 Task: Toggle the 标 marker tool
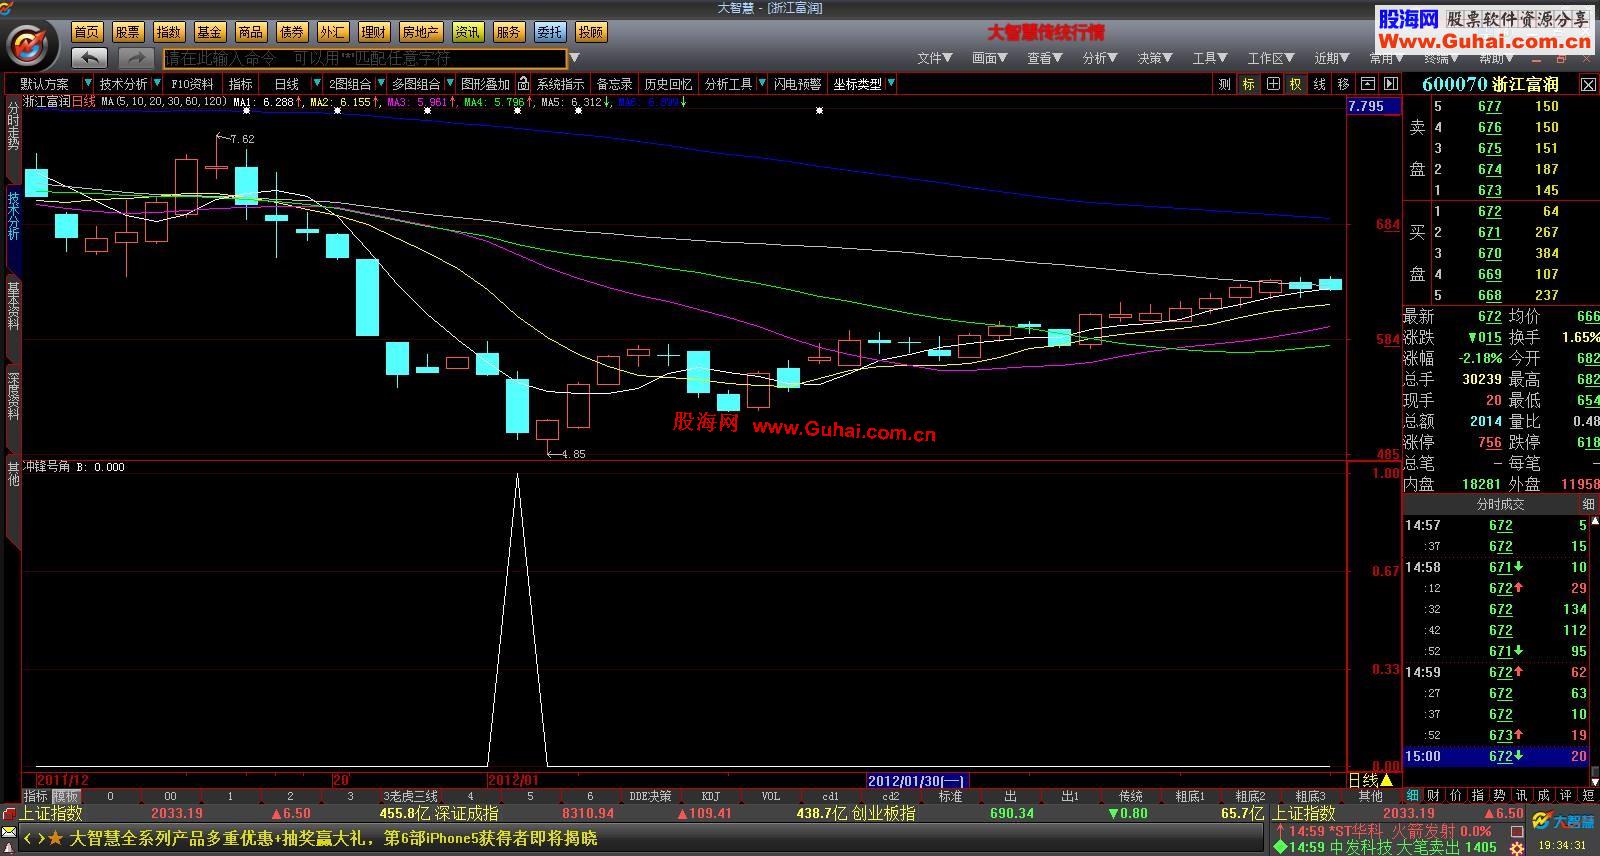pos(1248,84)
